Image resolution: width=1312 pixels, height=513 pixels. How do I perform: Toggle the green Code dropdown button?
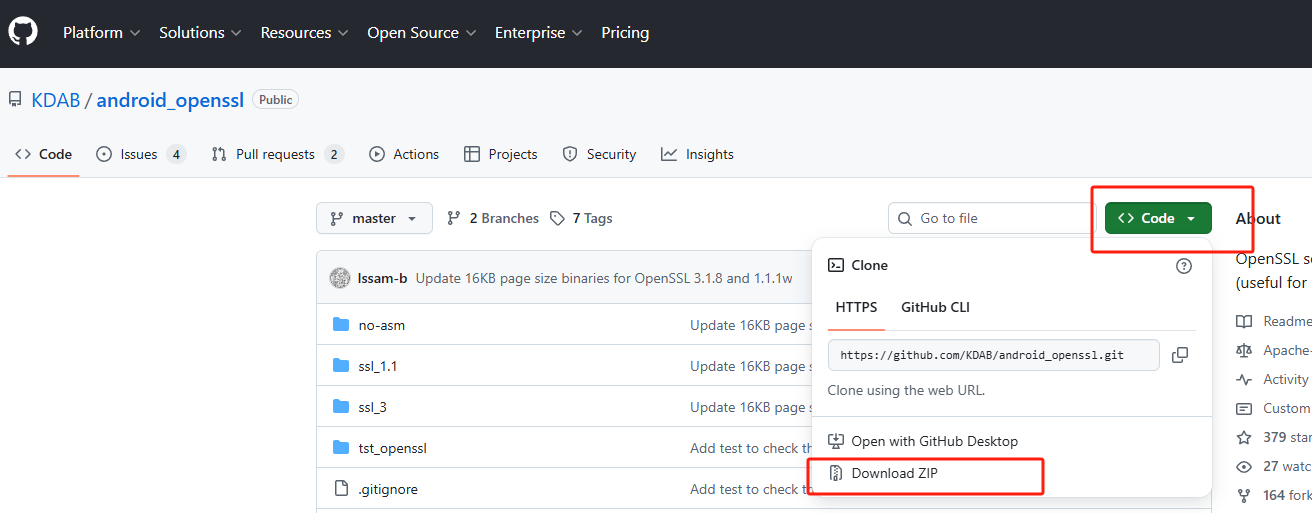(1157, 218)
